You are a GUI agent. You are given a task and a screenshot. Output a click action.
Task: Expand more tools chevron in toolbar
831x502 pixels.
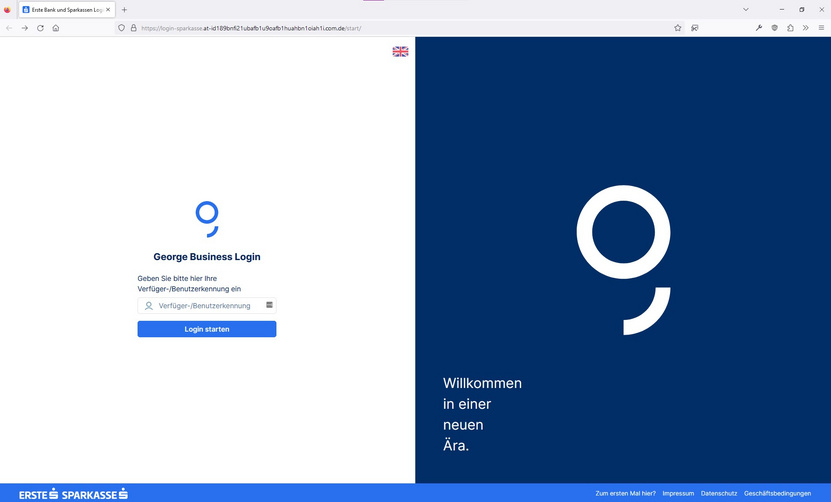point(806,28)
